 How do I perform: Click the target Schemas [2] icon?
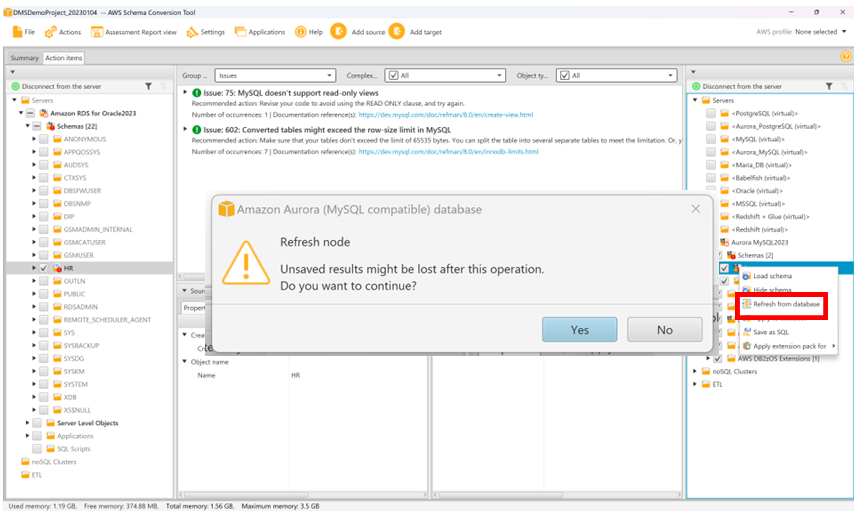[x=731, y=255]
